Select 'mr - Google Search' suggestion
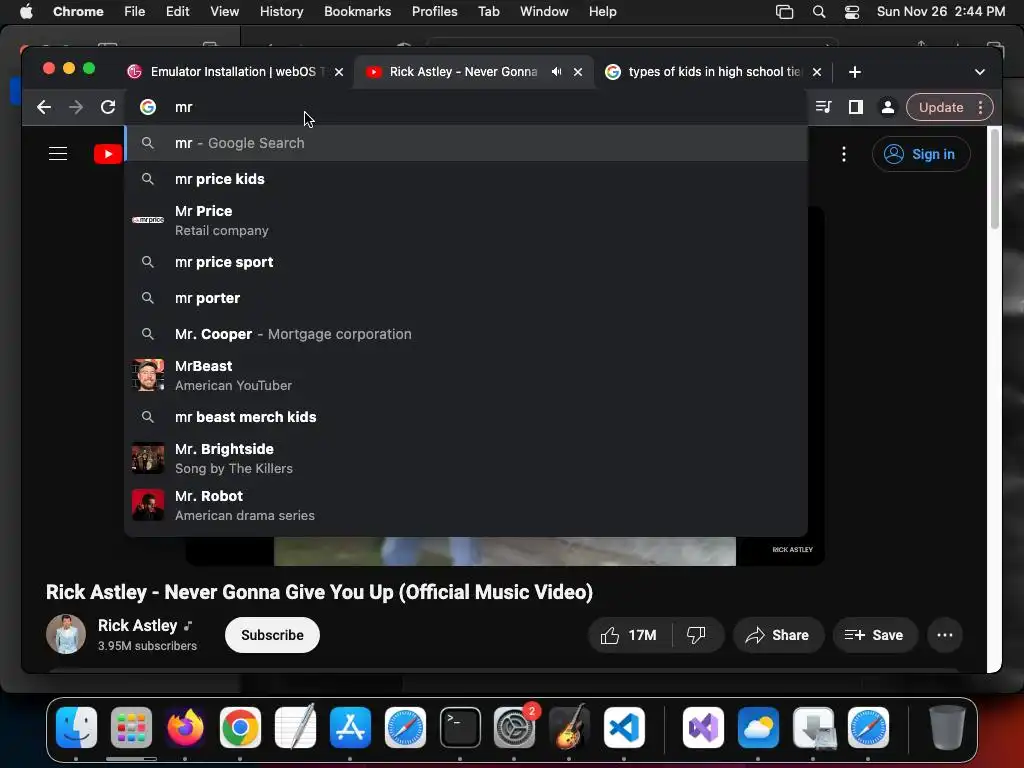The image size is (1024, 768). tap(466, 143)
